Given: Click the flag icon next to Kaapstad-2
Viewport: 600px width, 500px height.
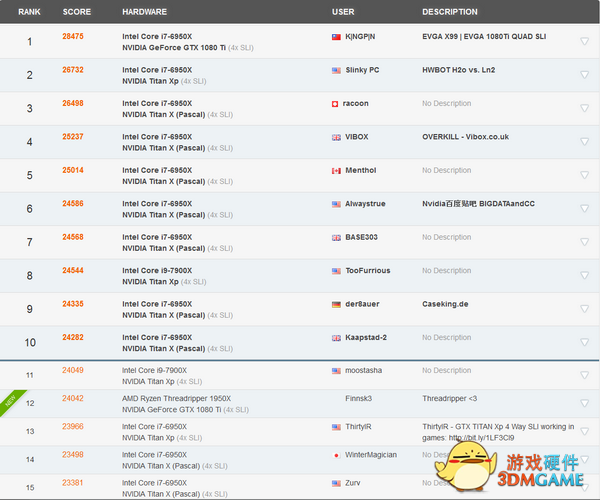Looking at the screenshot, I should pyautogui.click(x=336, y=338).
